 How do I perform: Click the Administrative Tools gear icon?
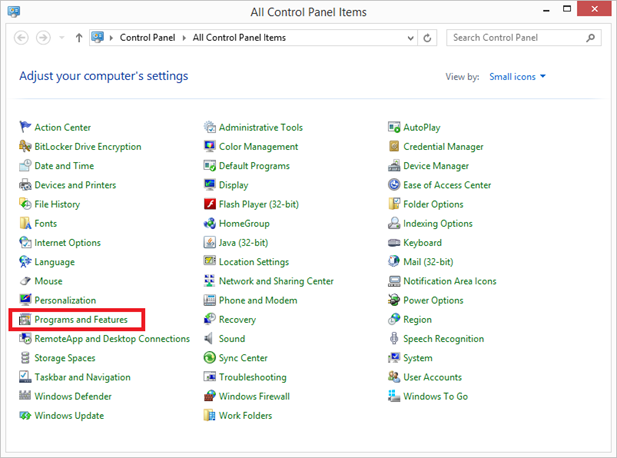209,127
